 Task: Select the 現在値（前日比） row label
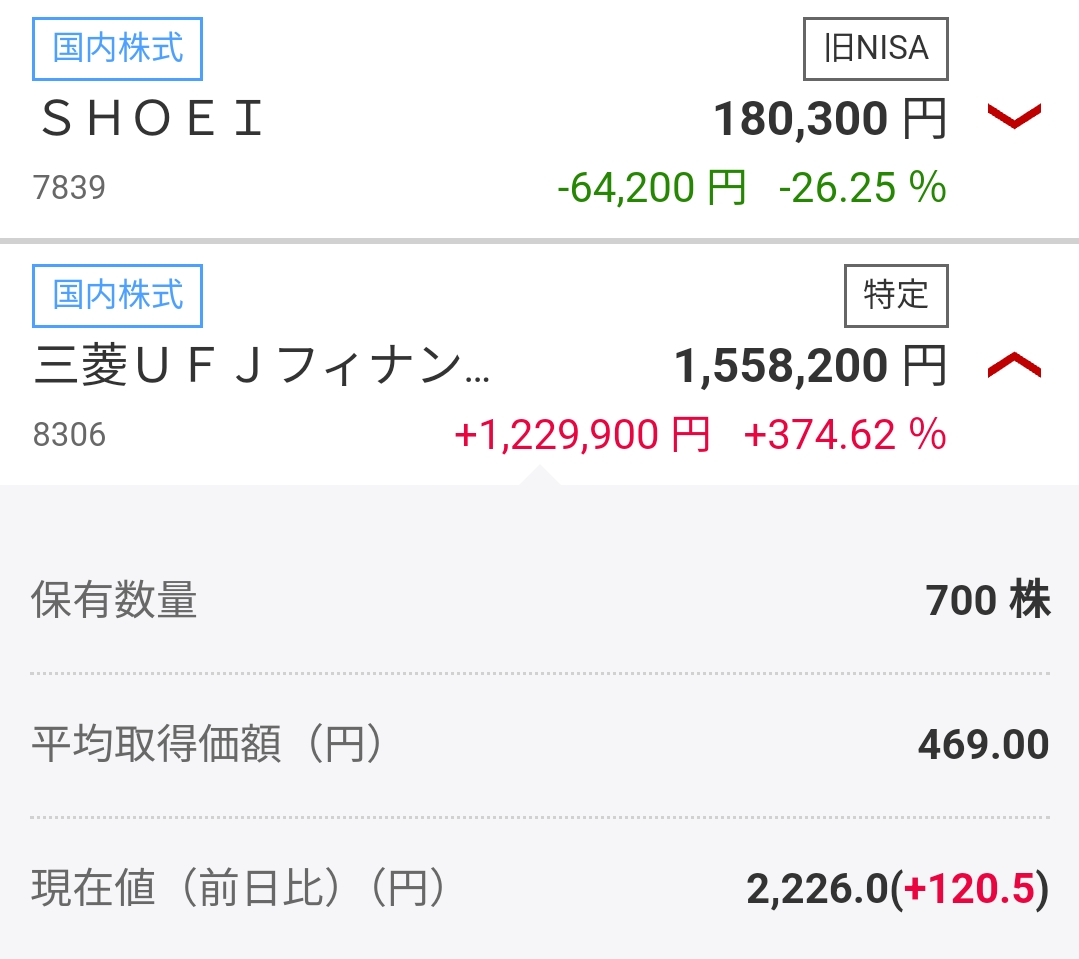point(238,887)
